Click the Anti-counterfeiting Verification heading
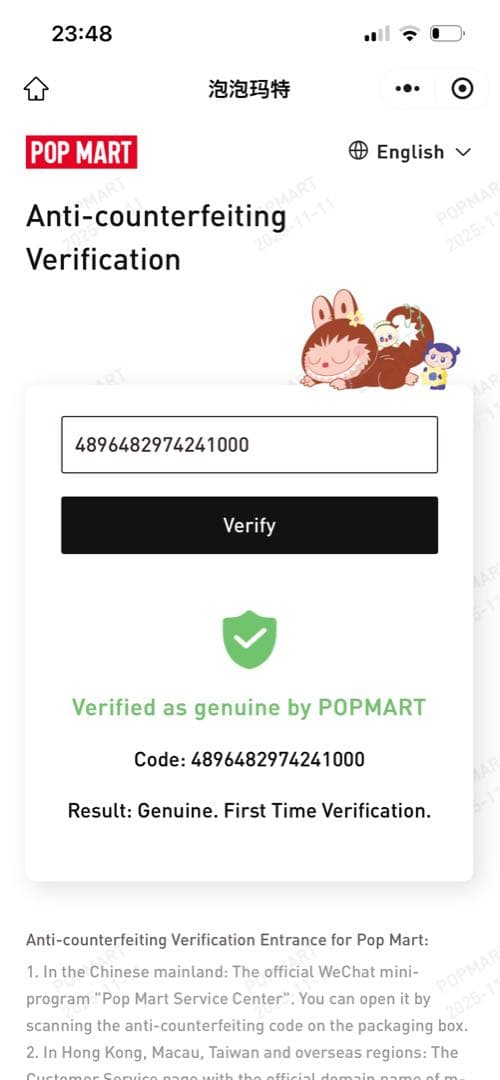This screenshot has width=500, height=1080. tap(156, 238)
